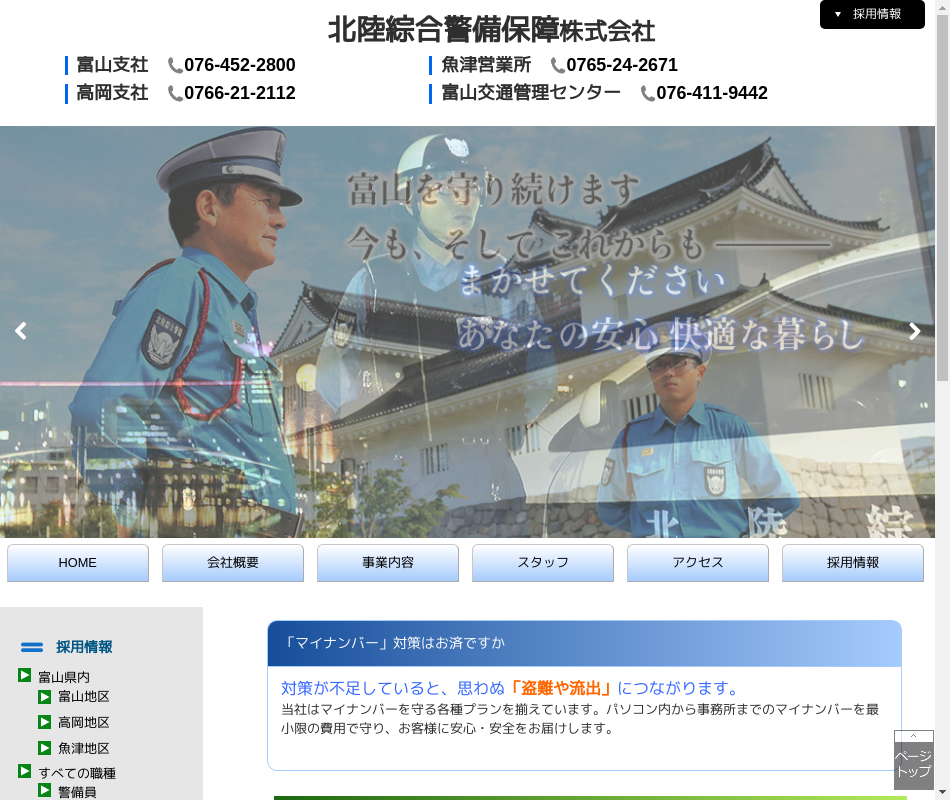Open the 高岡地区 sidebar link
This screenshot has height=800, width=950.
(x=84, y=723)
